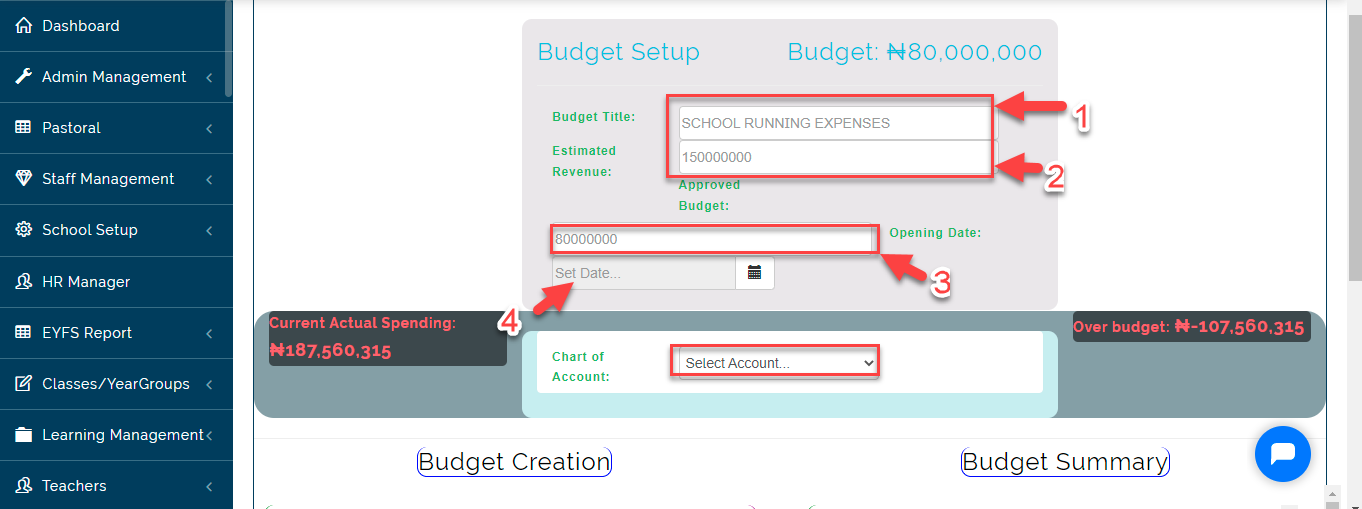Open the Staff Management menu item

pos(116,179)
